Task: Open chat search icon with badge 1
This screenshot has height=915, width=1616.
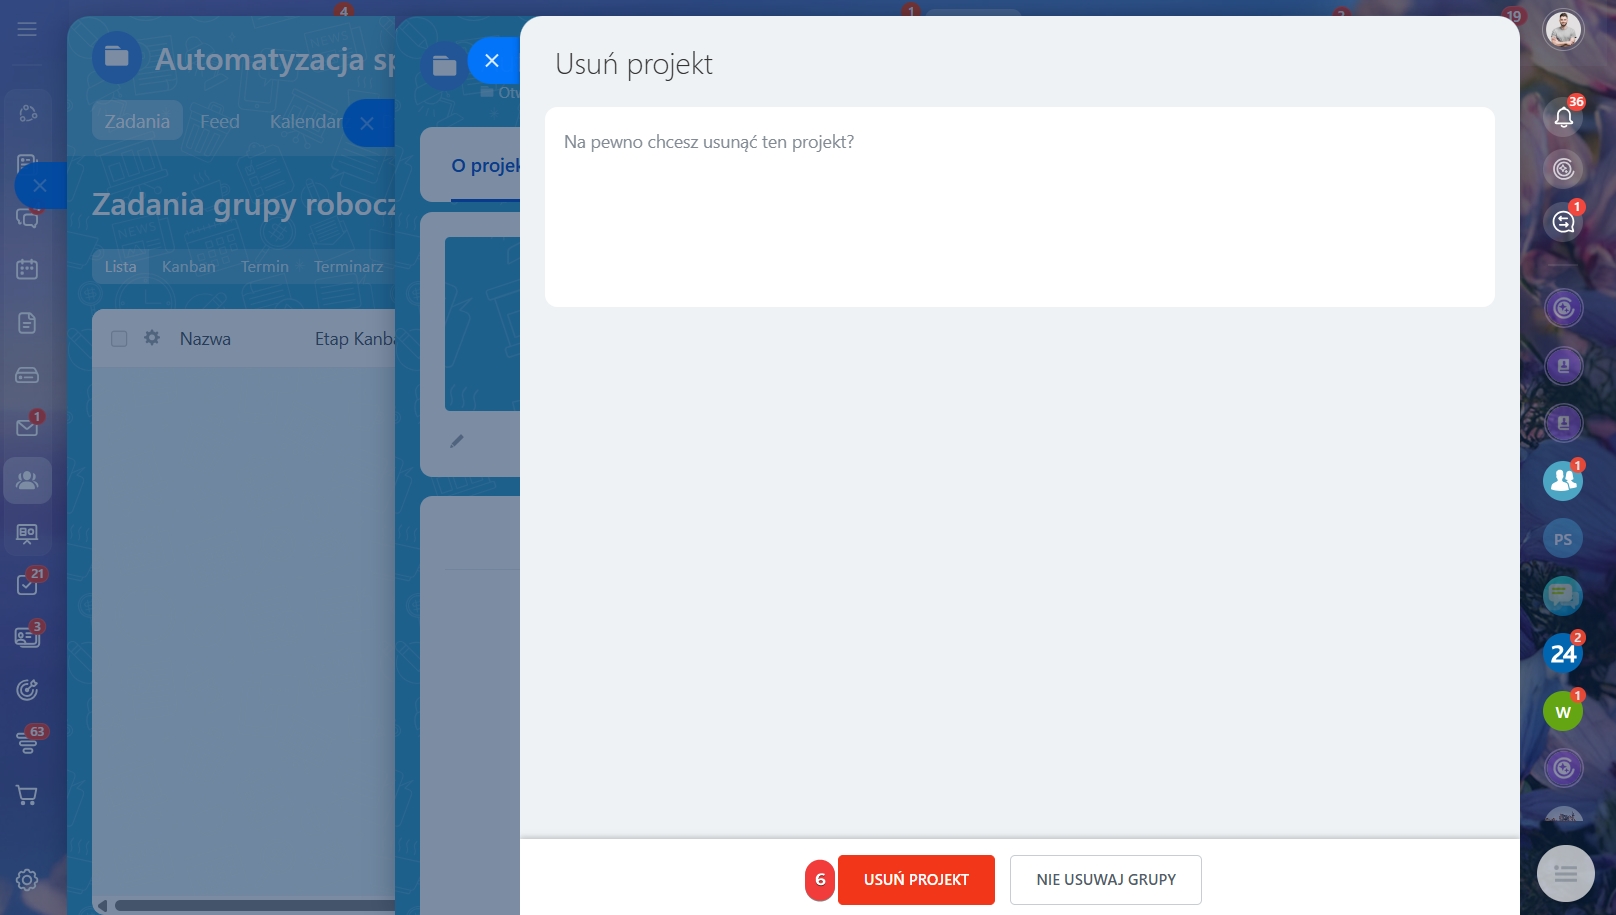Action: [x=1564, y=222]
